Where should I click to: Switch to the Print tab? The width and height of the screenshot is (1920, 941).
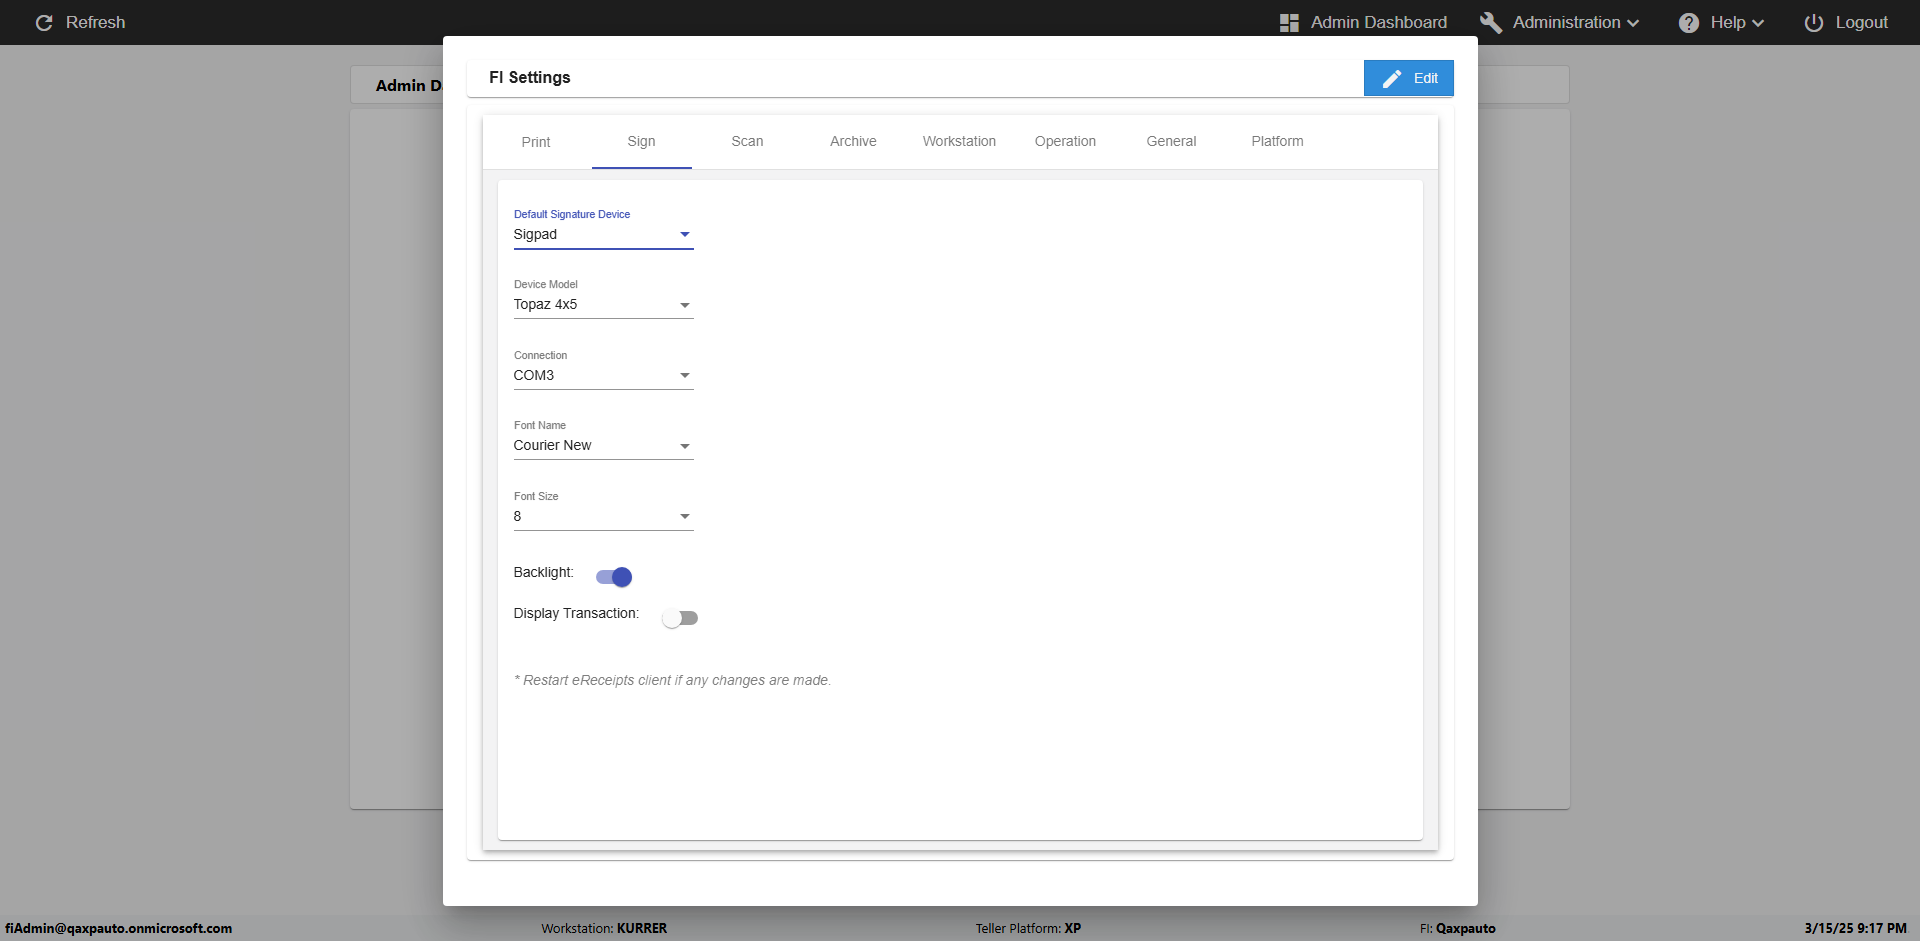click(536, 142)
